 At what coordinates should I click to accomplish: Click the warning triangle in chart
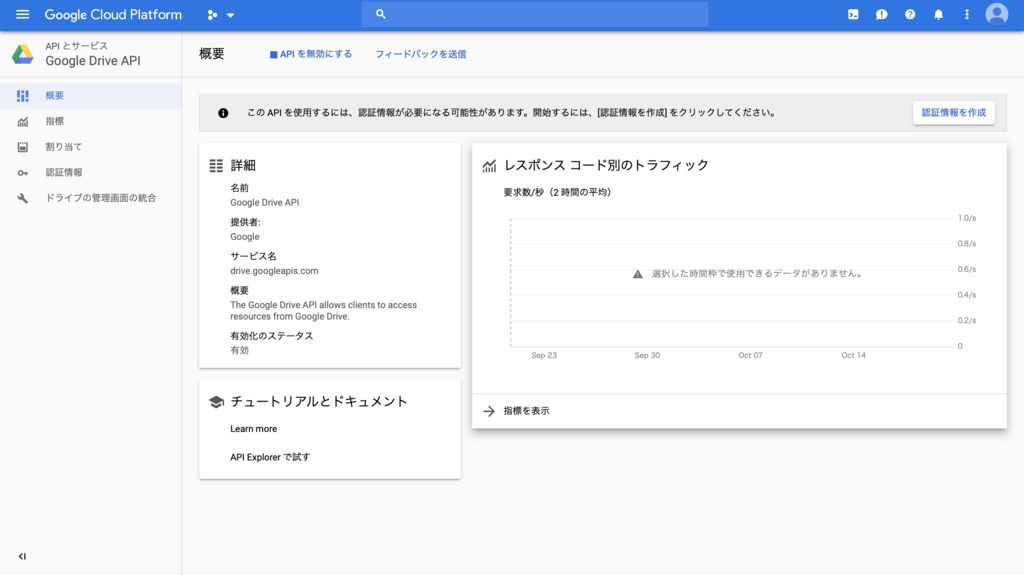[637, 274]
